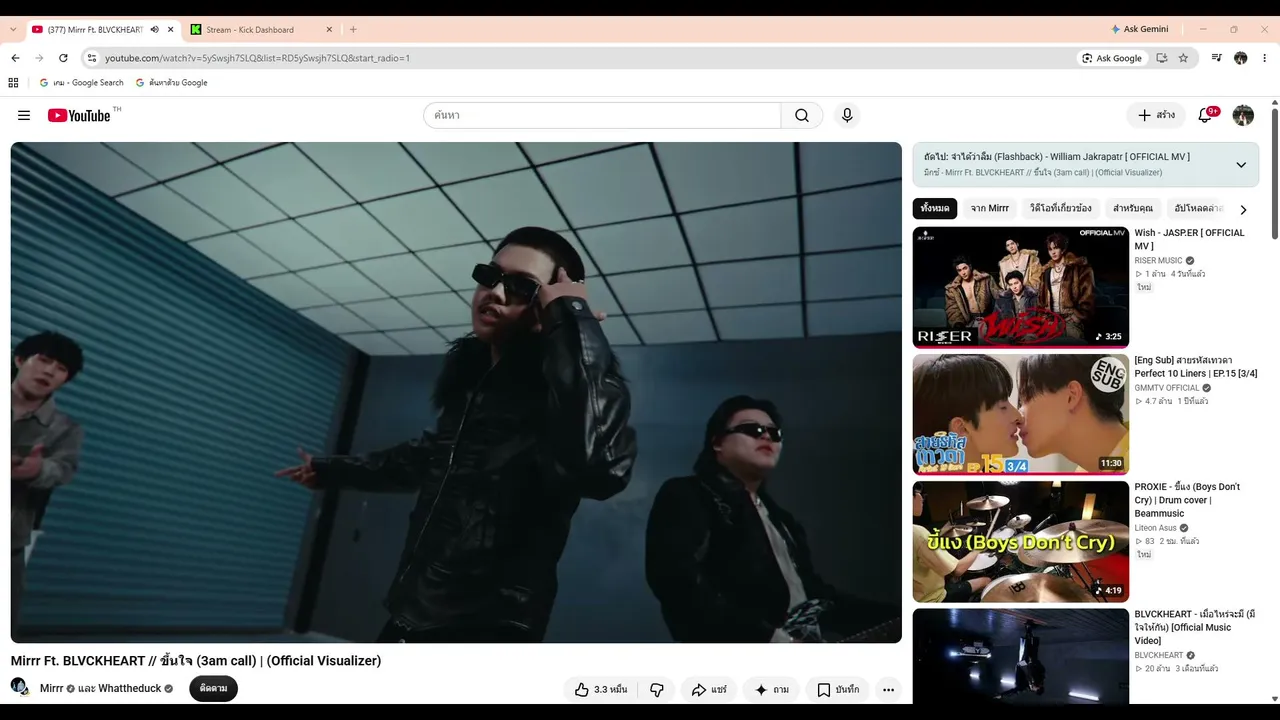Click the Ask Gemini button
This screenshot has width=1280, height=720.
coord(1140,29)
